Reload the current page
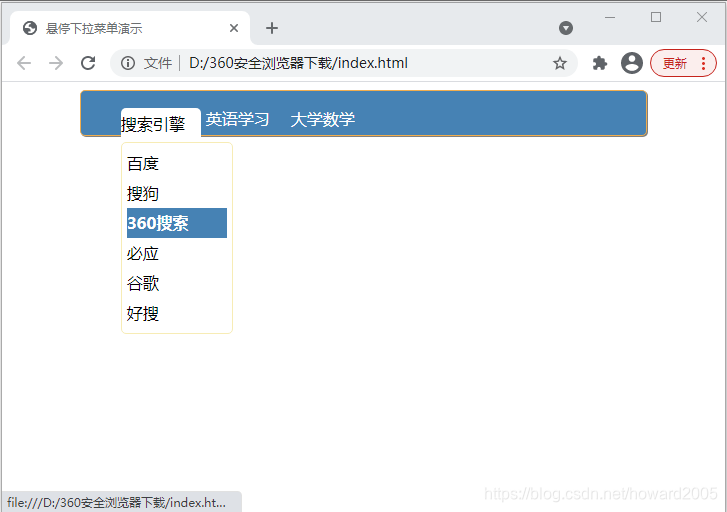 [88, 63]
